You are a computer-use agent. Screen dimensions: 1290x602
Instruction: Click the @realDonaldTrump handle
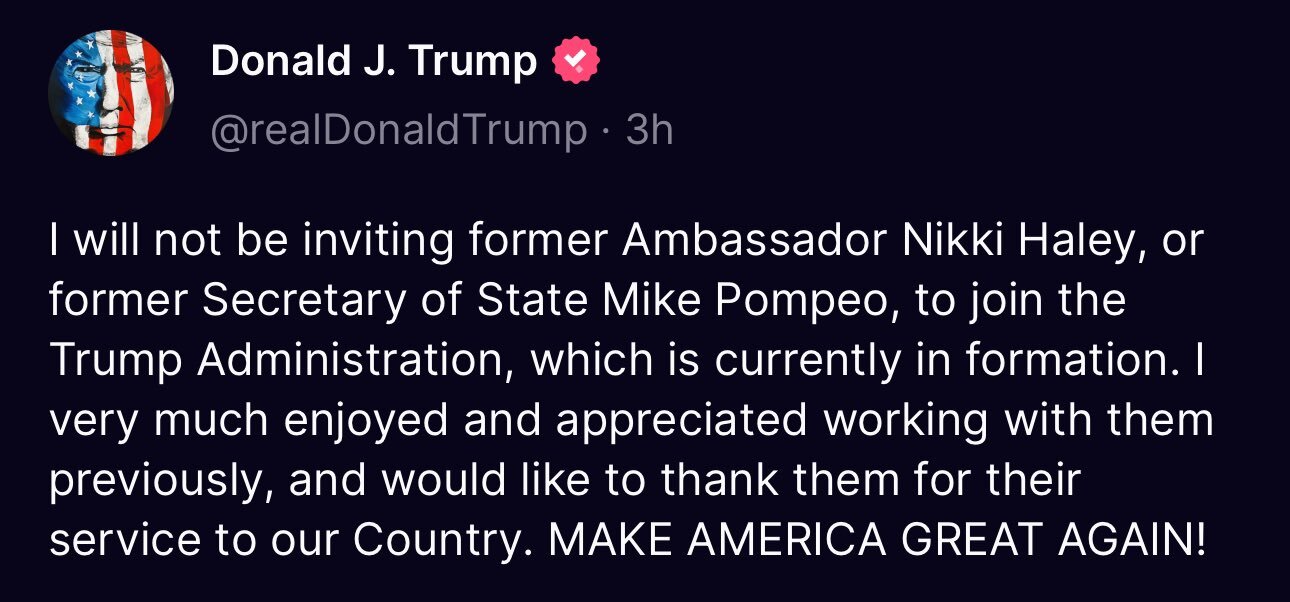(398, 131)
